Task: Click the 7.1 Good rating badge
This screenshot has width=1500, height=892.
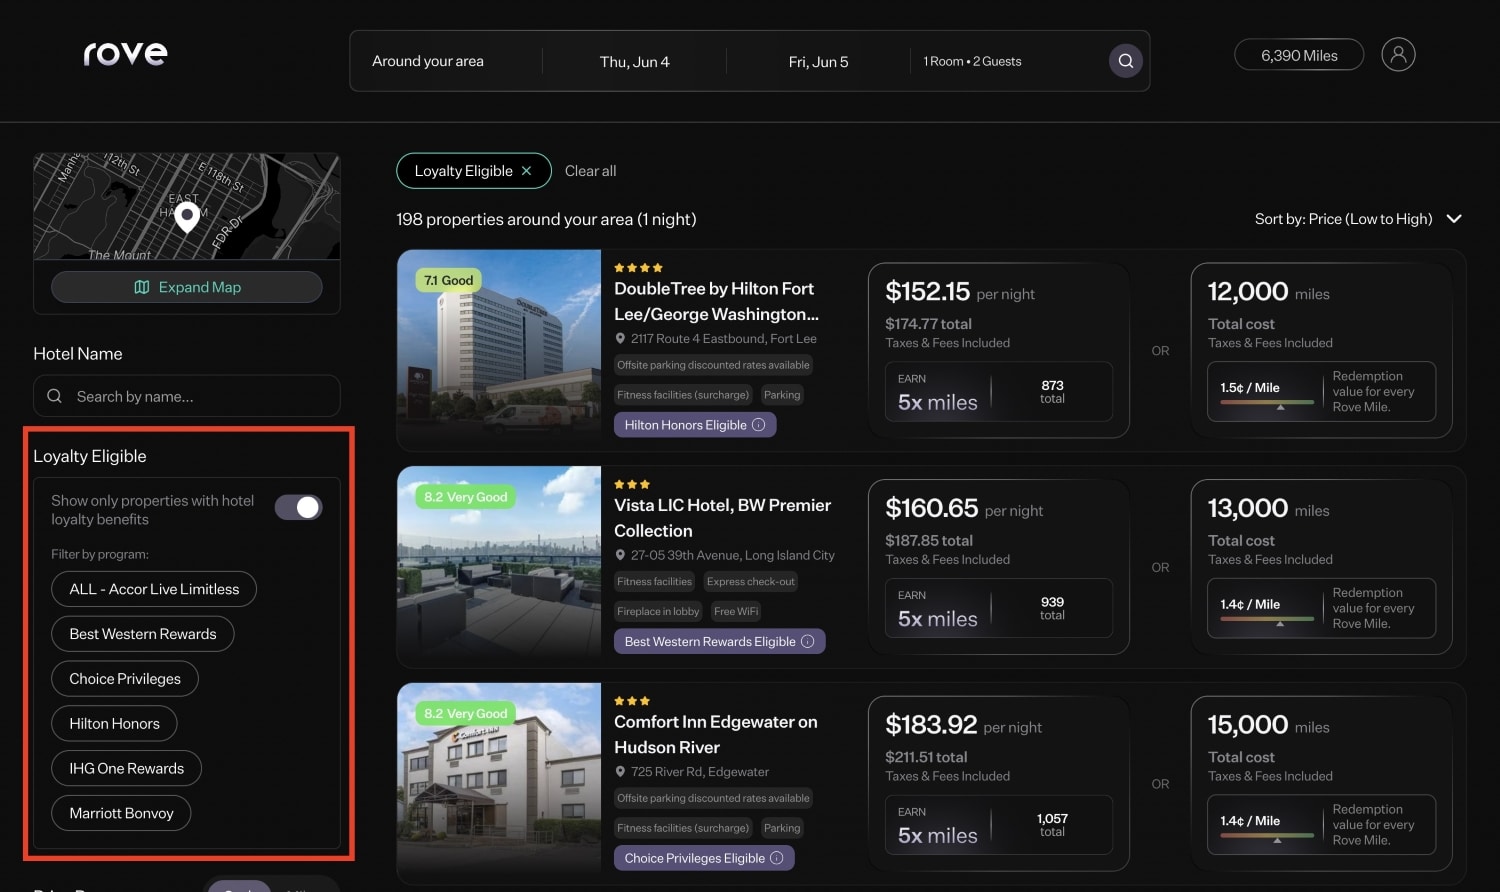Action: click(x=448, y=280)
